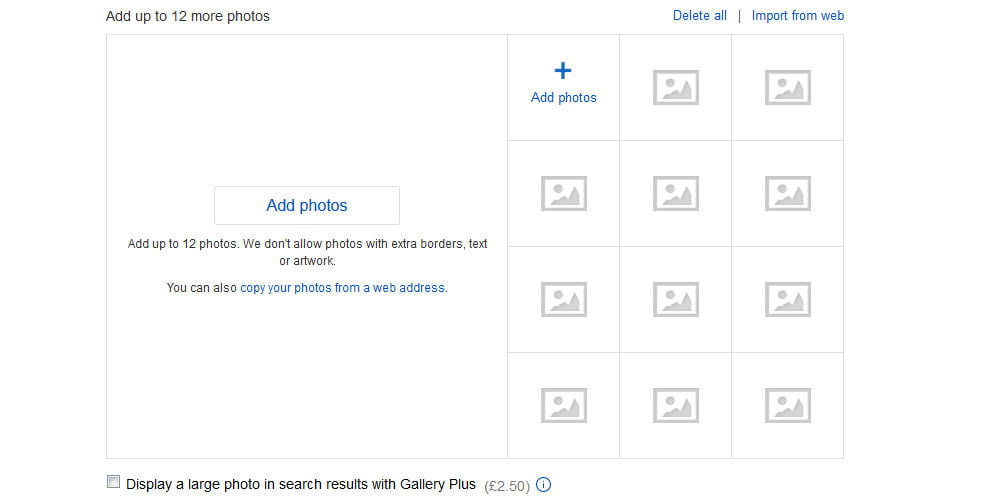1000x500 pixels.
Task: Enable the Gallery Plus large photo checkbox
Action: pos(113,482)
